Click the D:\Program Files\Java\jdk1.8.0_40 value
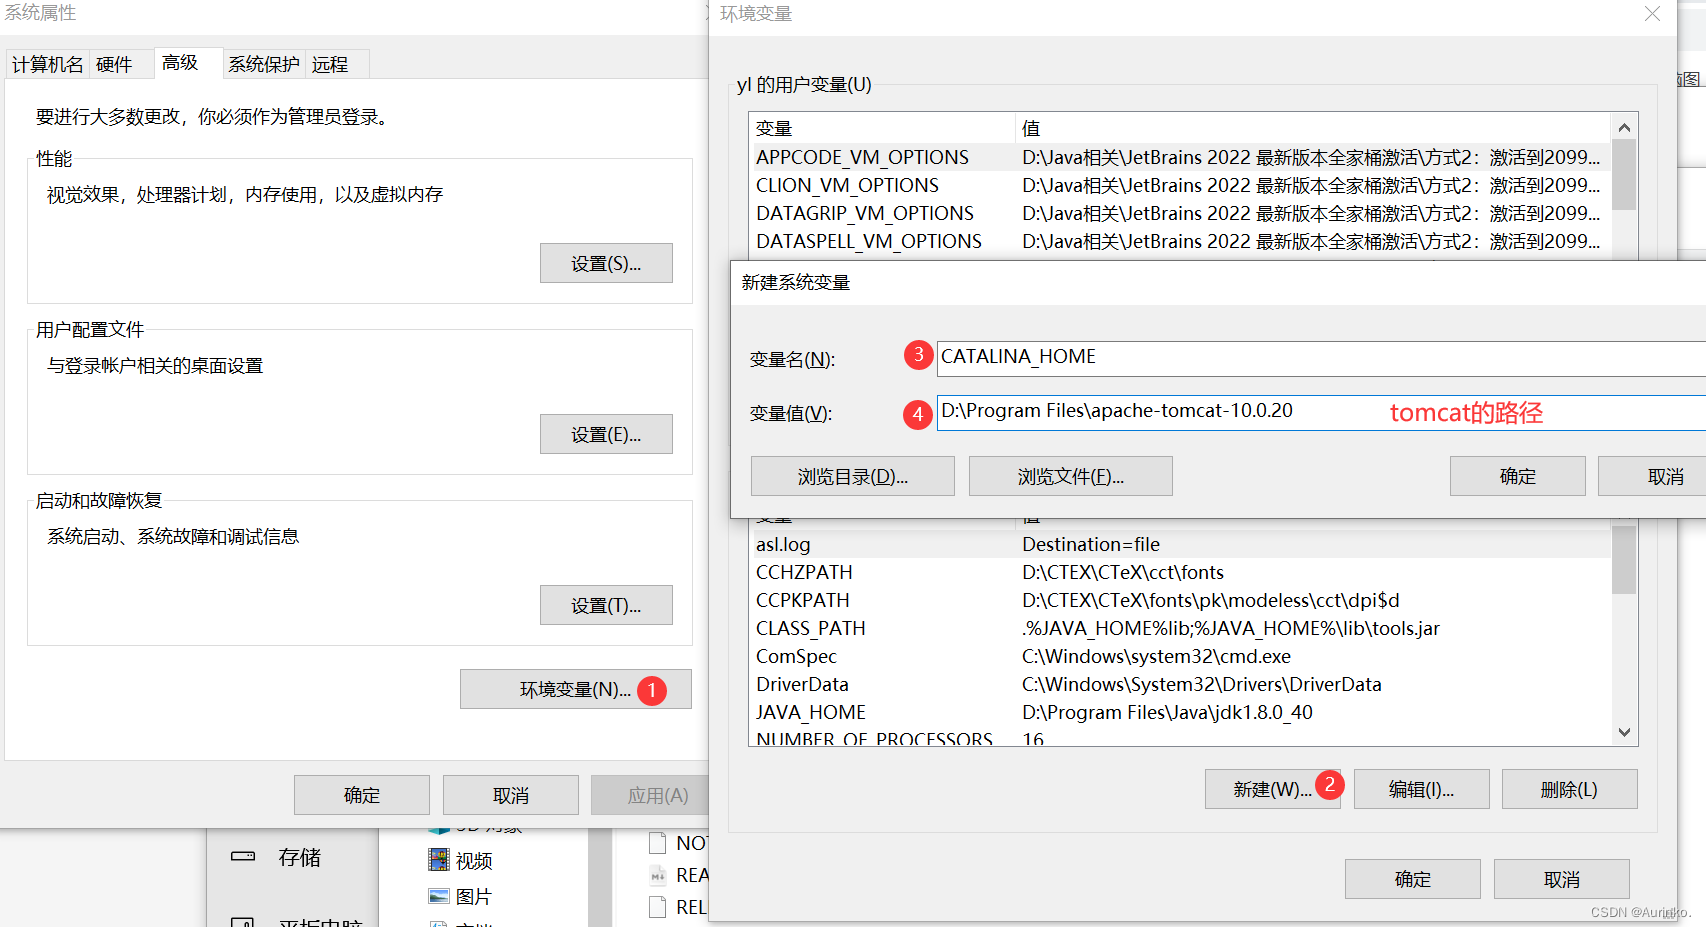This screenshot has width=1706, height=927. click(1167, 712)
